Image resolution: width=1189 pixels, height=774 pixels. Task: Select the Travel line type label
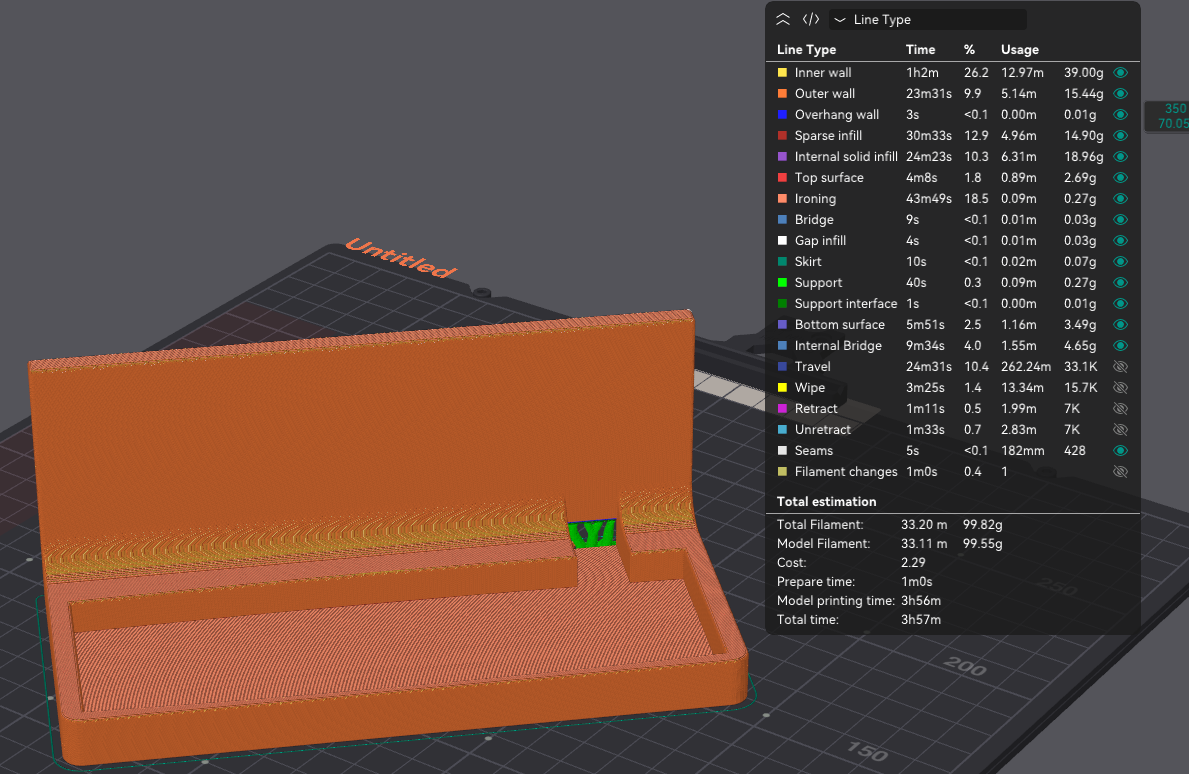click(x=813, y=367)
